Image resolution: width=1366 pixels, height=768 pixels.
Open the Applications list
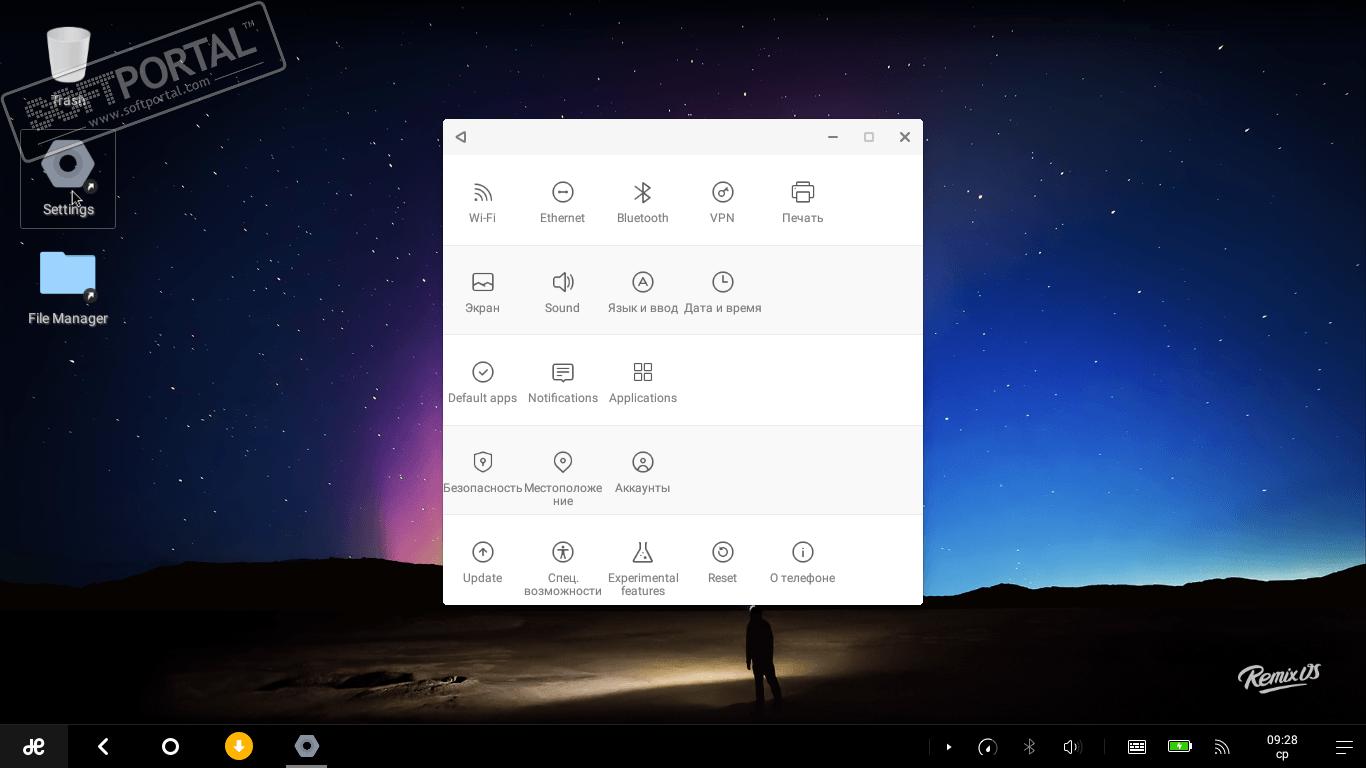pos(642,382)
